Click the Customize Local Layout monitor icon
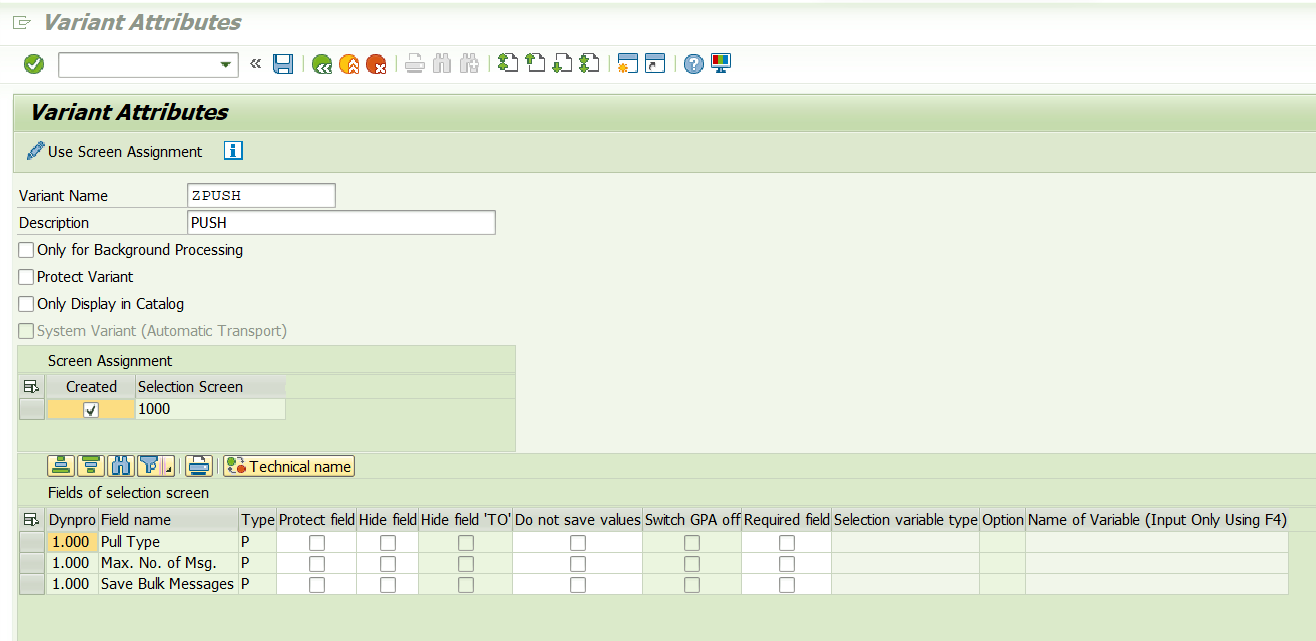1316x641 pixels. (723, 63)
